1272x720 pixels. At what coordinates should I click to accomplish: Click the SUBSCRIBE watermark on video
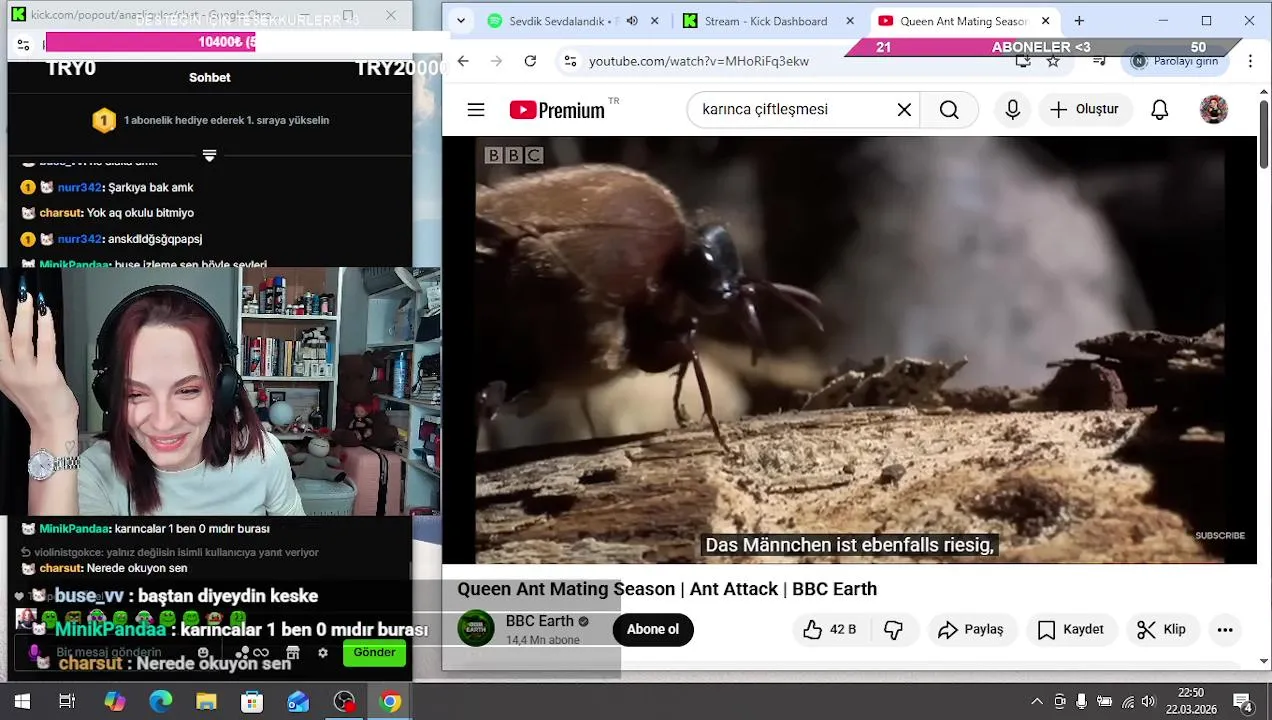pos(1220,536)
